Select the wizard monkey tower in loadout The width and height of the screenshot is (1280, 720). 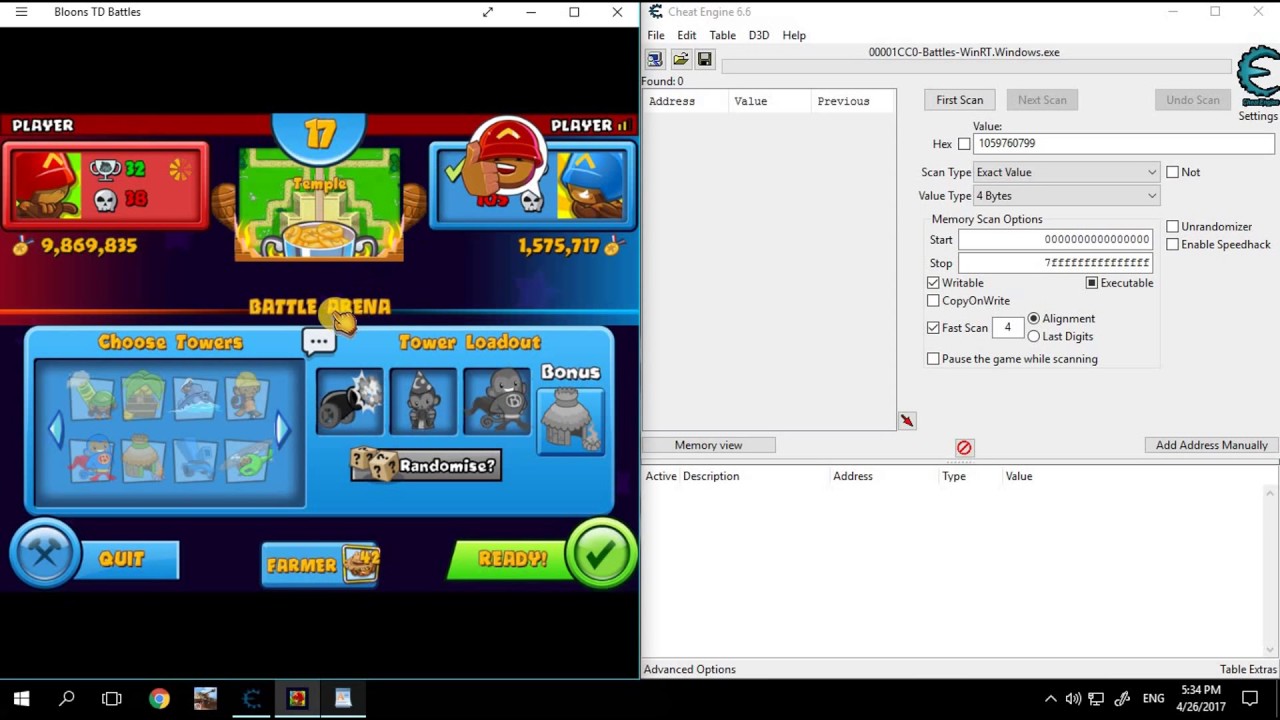click(x=423, y=402)
